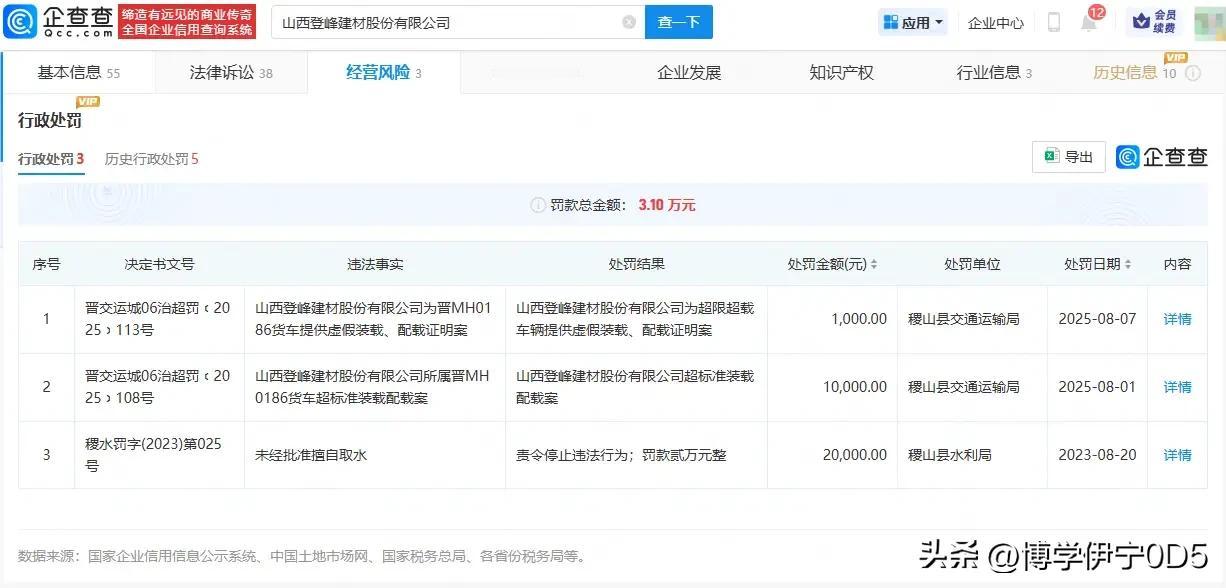Switch to 法律诉讼 tab
The width and height of the screenshot is (1226, 588).
(x=231, y=73)
